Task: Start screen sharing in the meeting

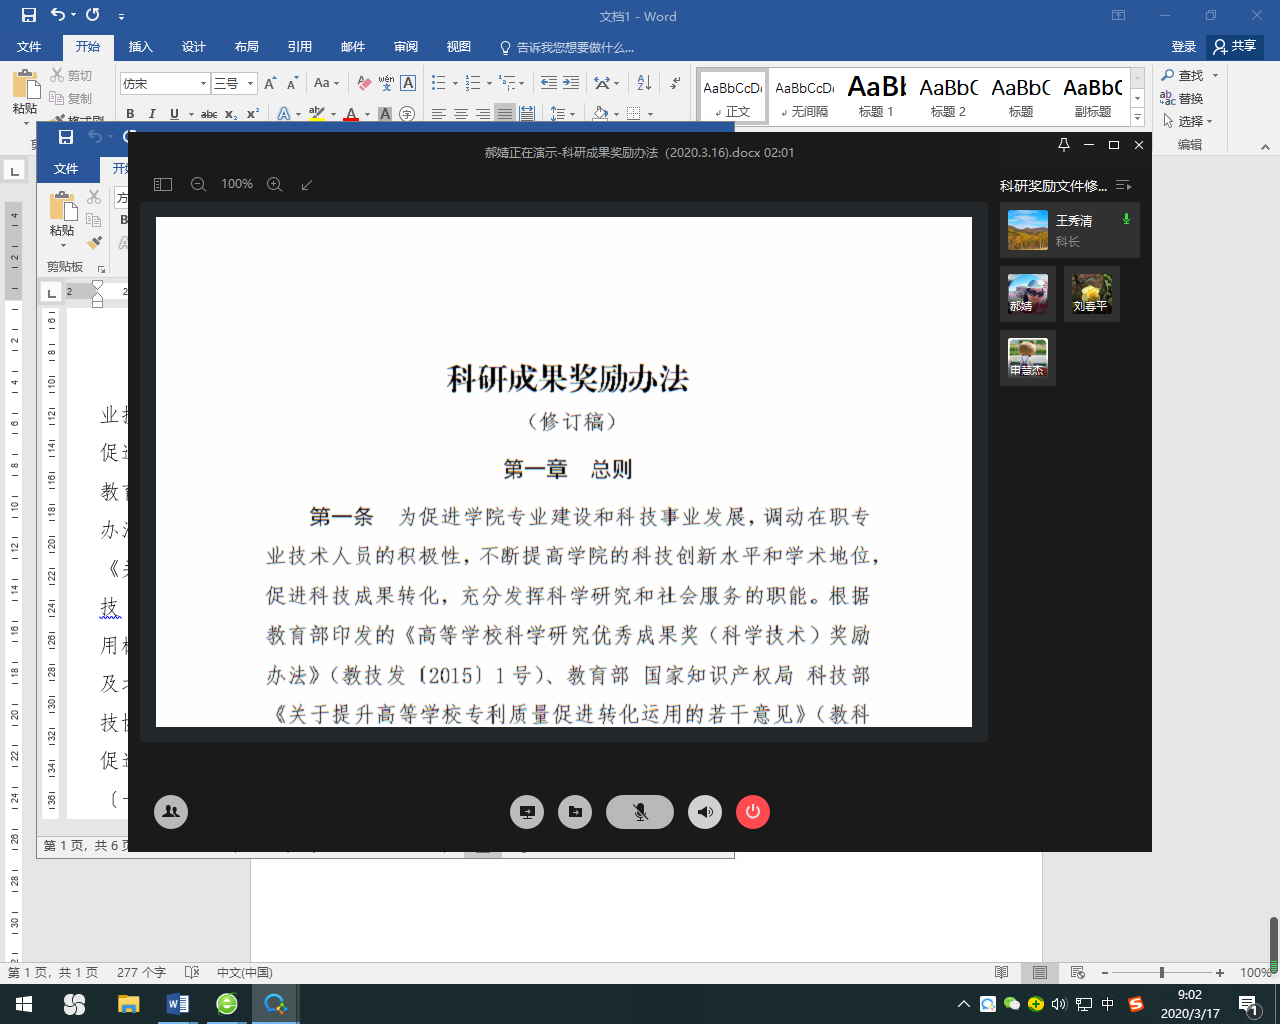Action: (x=527, y=812)
